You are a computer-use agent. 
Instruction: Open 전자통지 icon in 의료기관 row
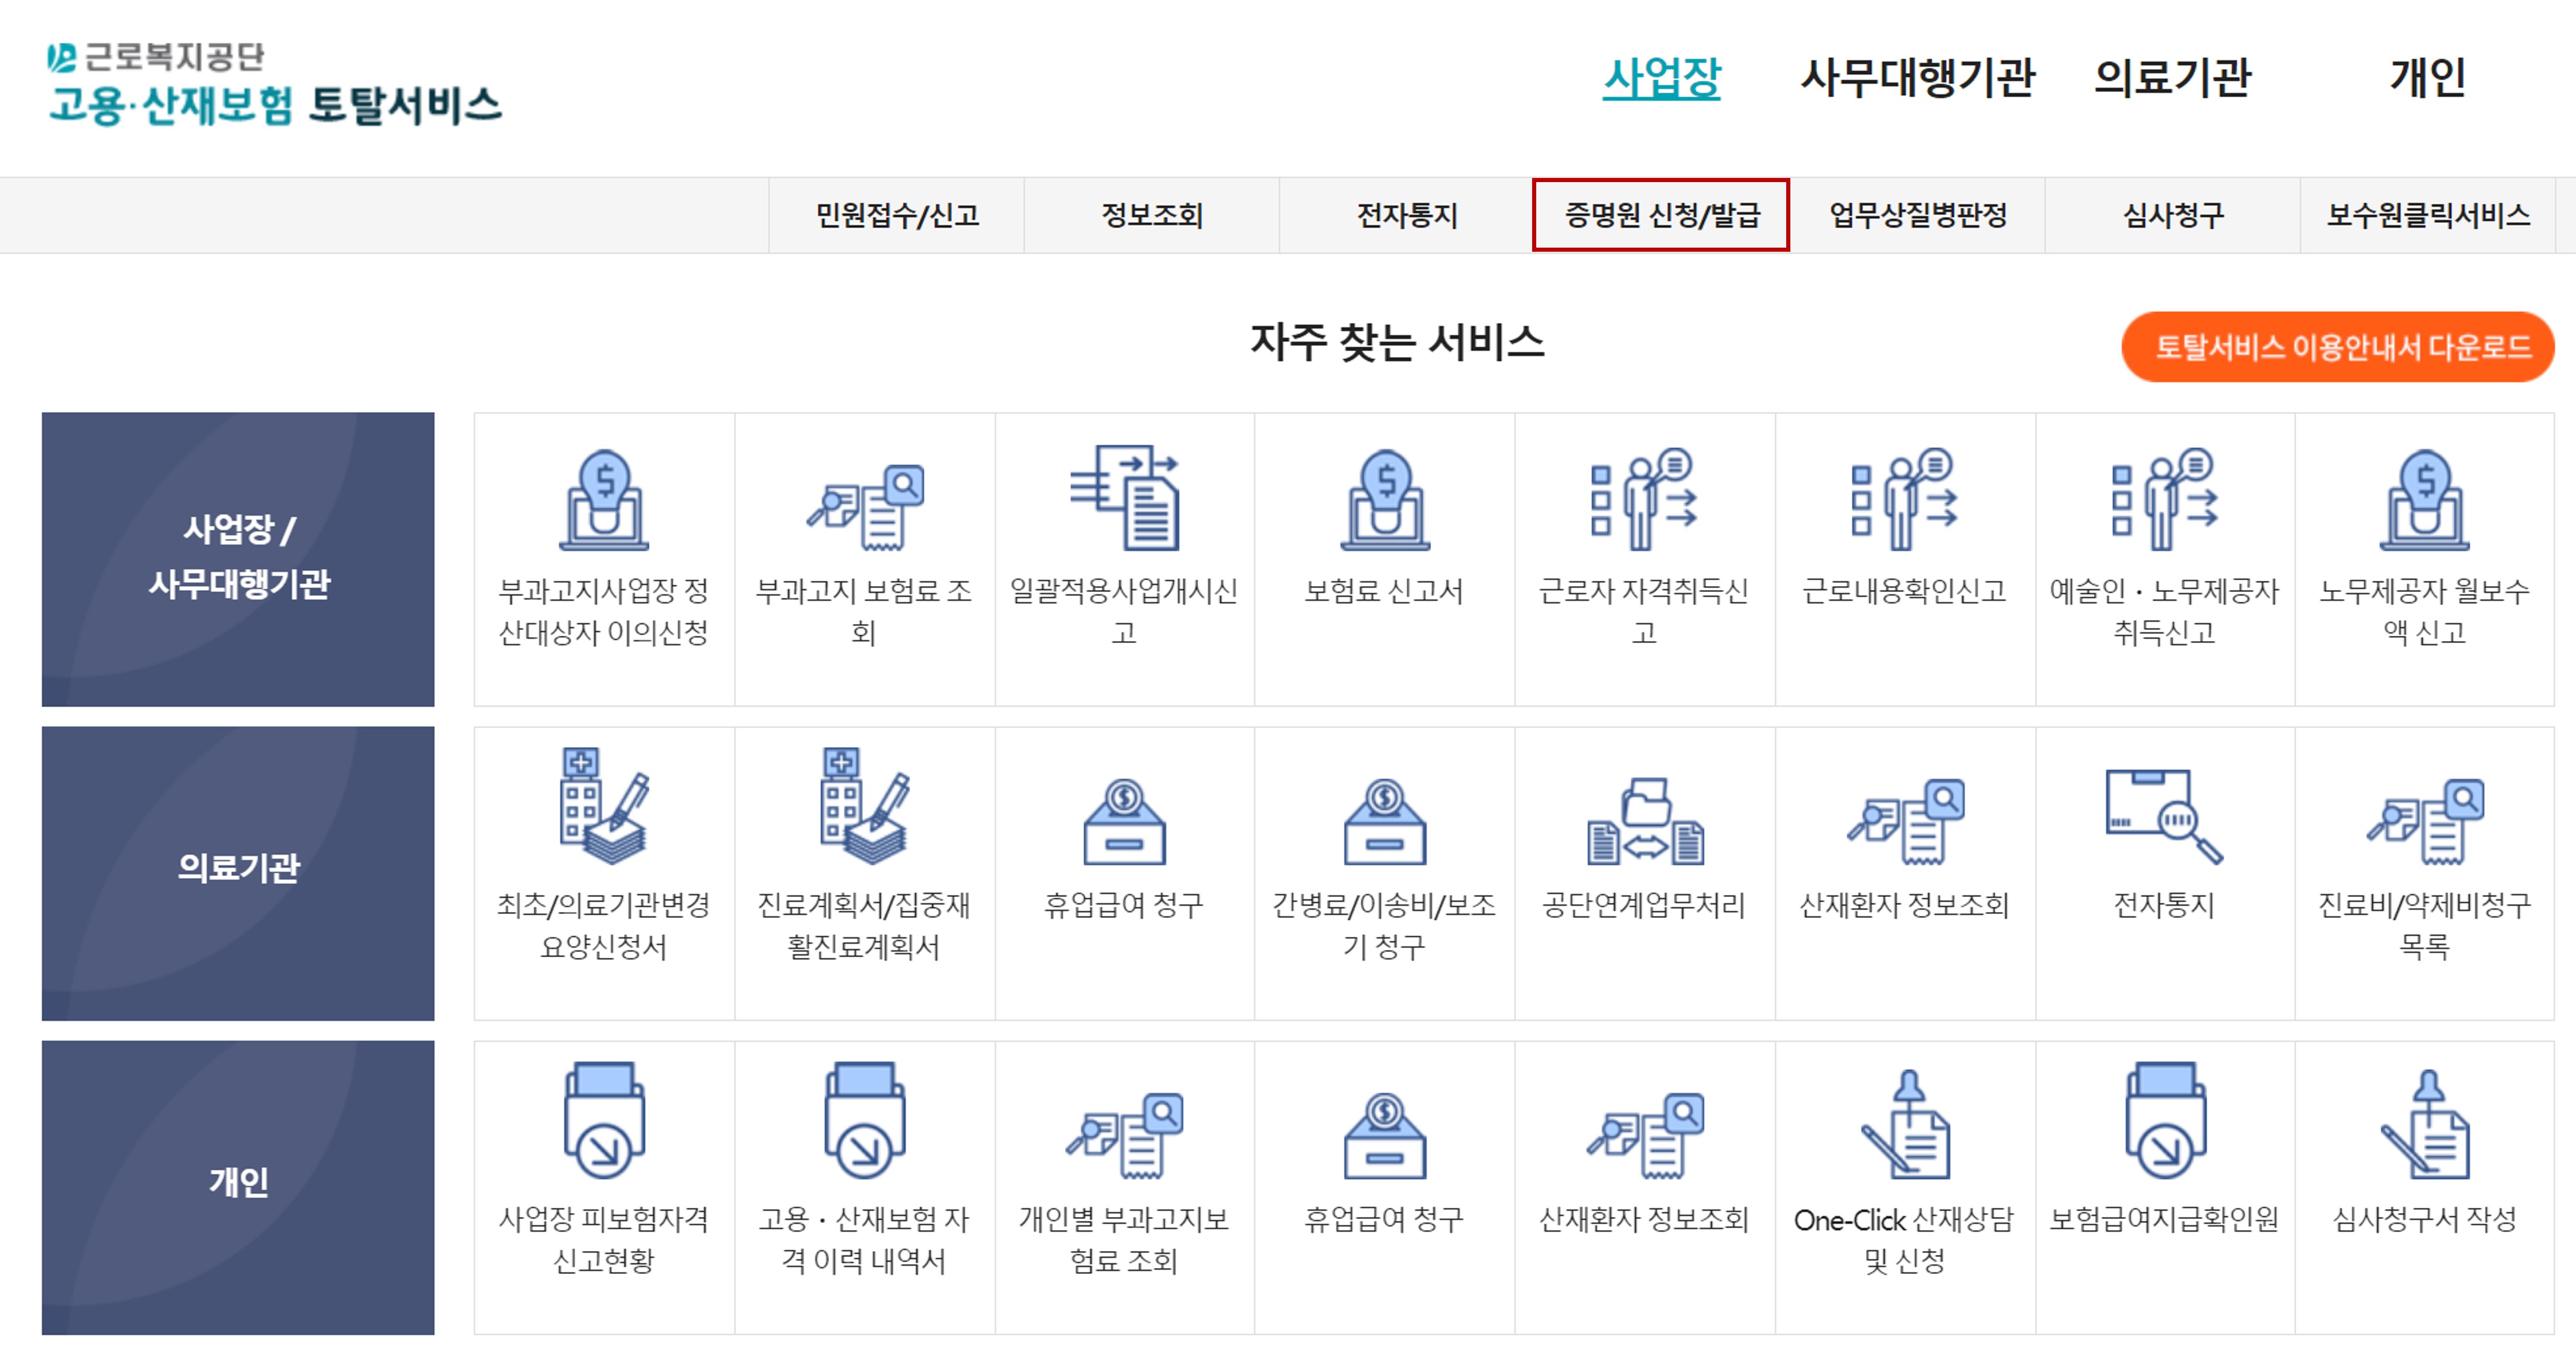[2164, 815]
